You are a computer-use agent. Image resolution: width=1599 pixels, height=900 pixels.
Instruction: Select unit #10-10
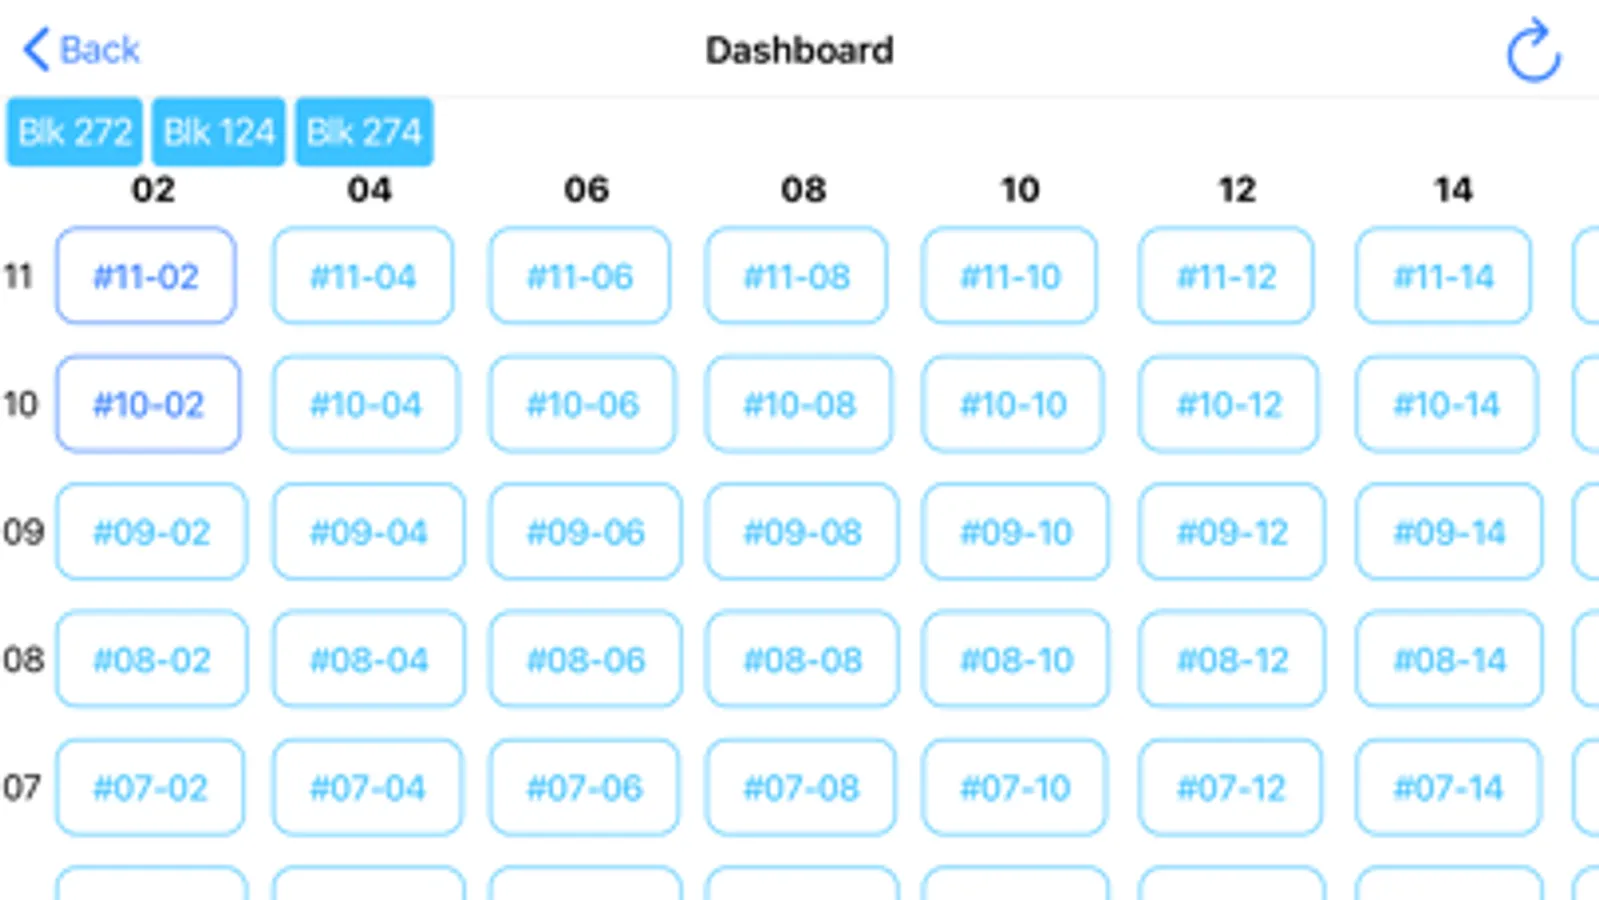coord(1013,404)
